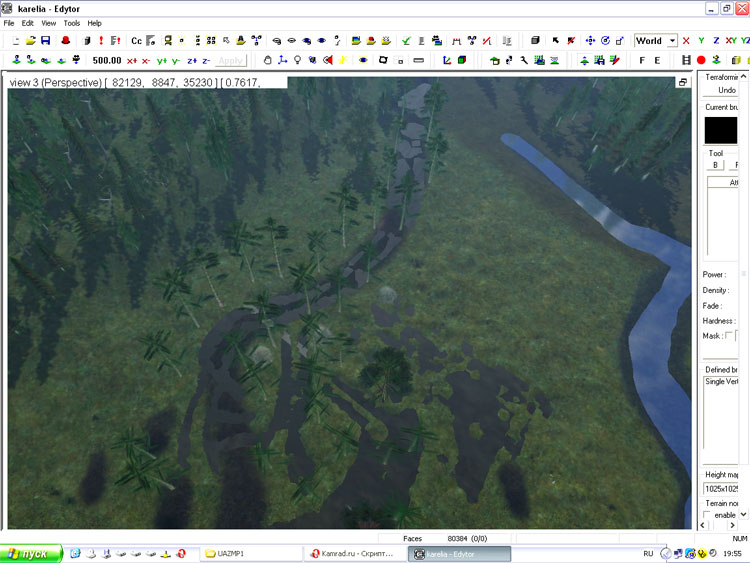The width and height of the screenshot is (750, 563).
Task: Save scene with the floppy disk icon
Action: 46,41
